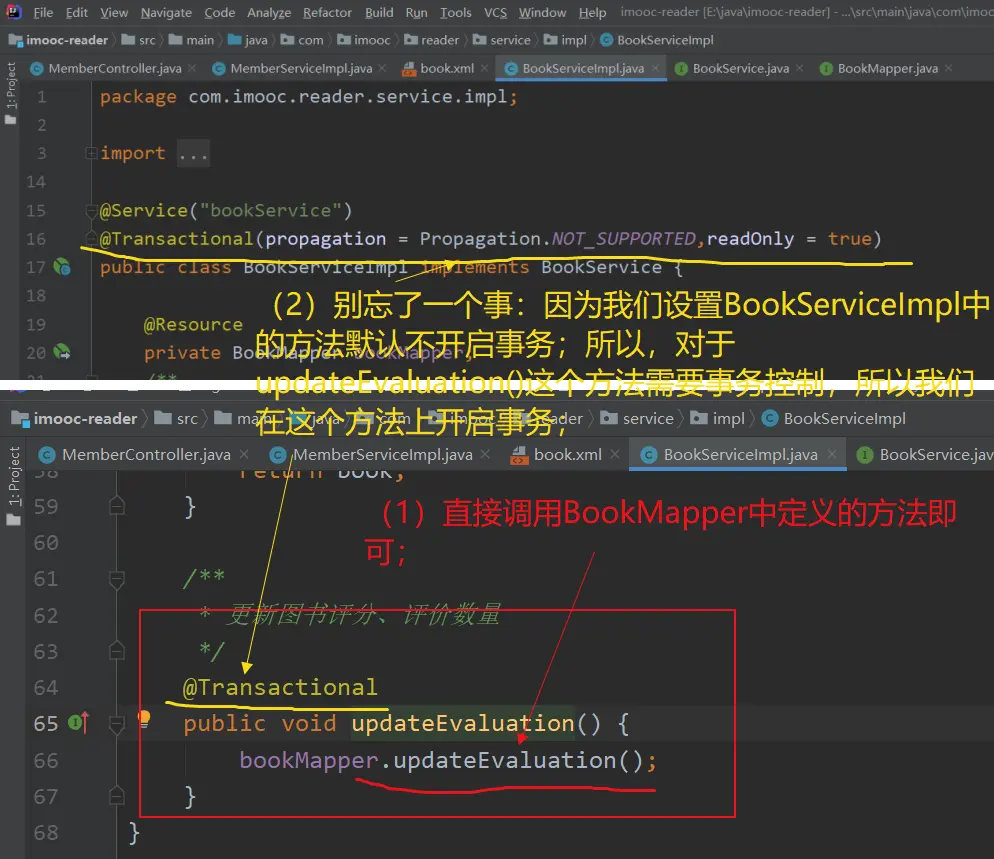The height and width of the screenshot is (859, 994).
Task: Open the Navigate menu
Action: (x=166, y=13)
